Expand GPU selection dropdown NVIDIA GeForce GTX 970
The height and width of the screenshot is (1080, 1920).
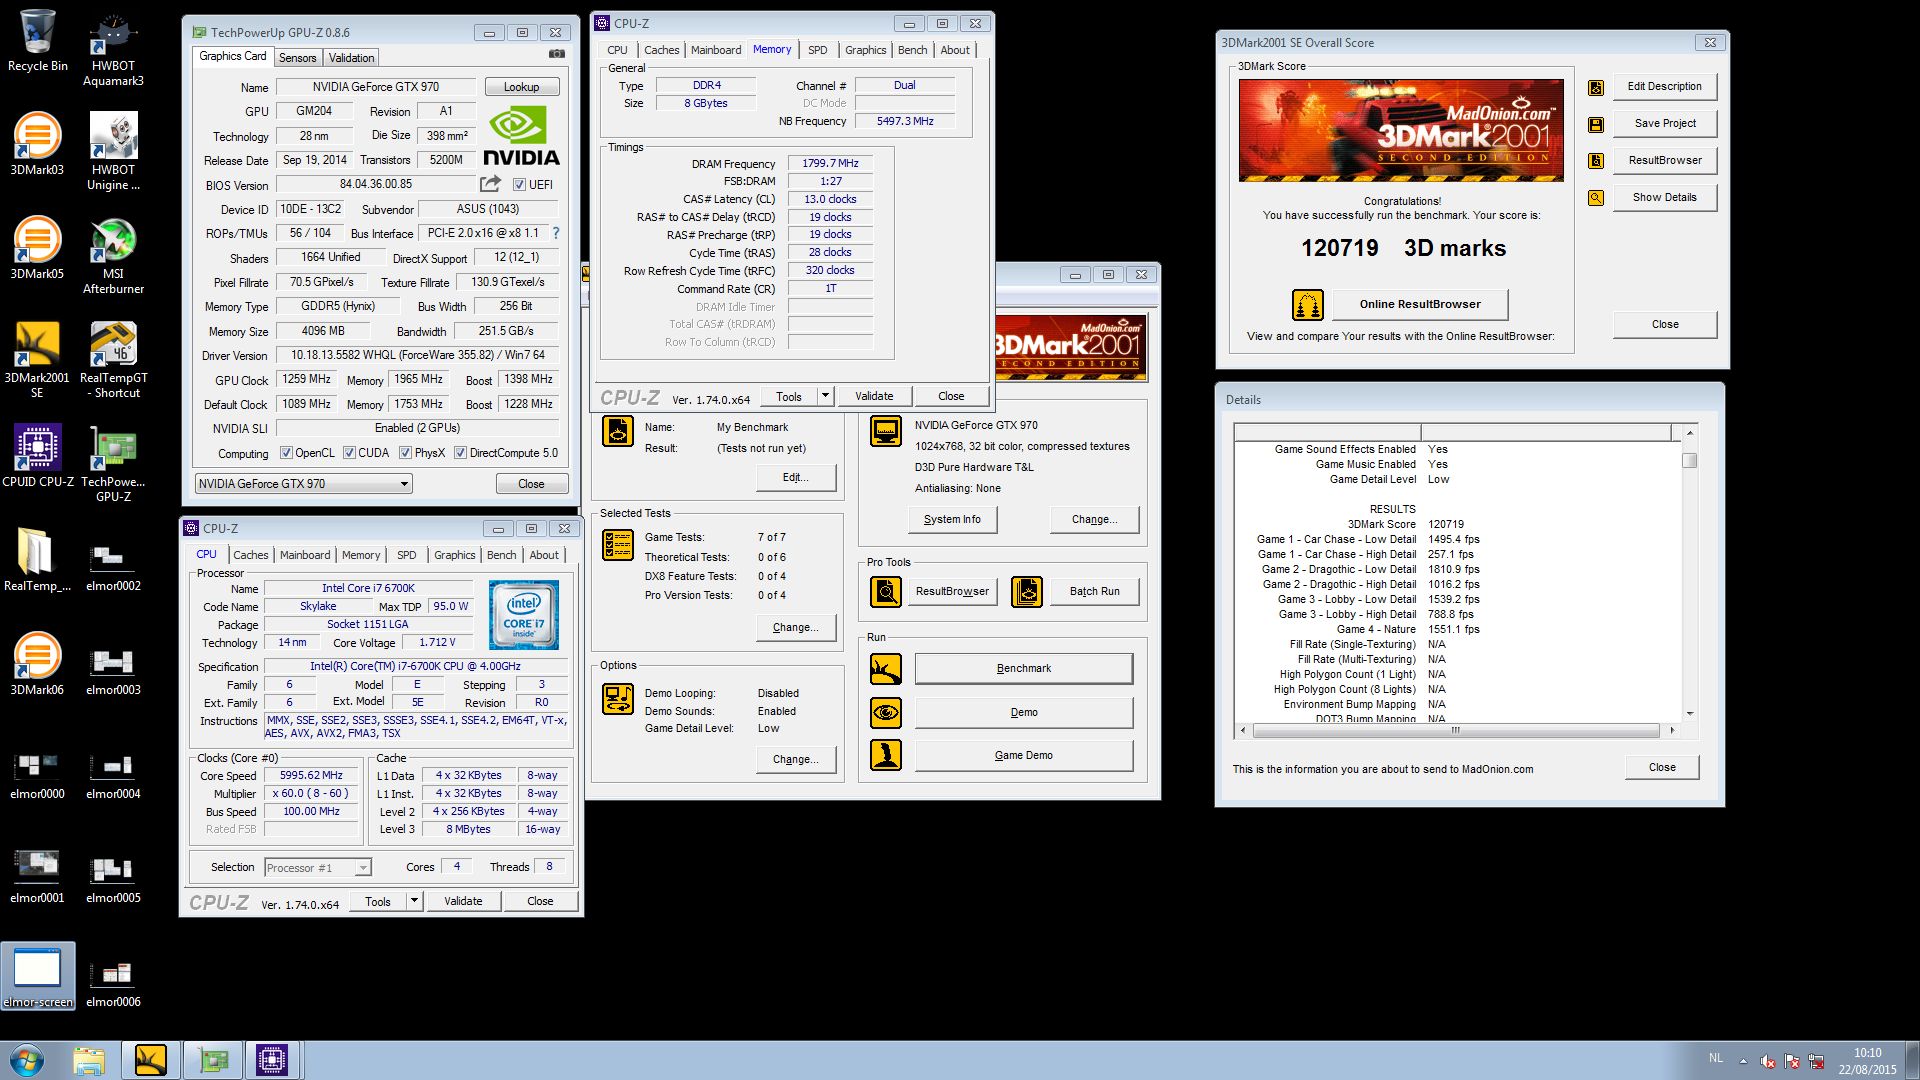304,484
